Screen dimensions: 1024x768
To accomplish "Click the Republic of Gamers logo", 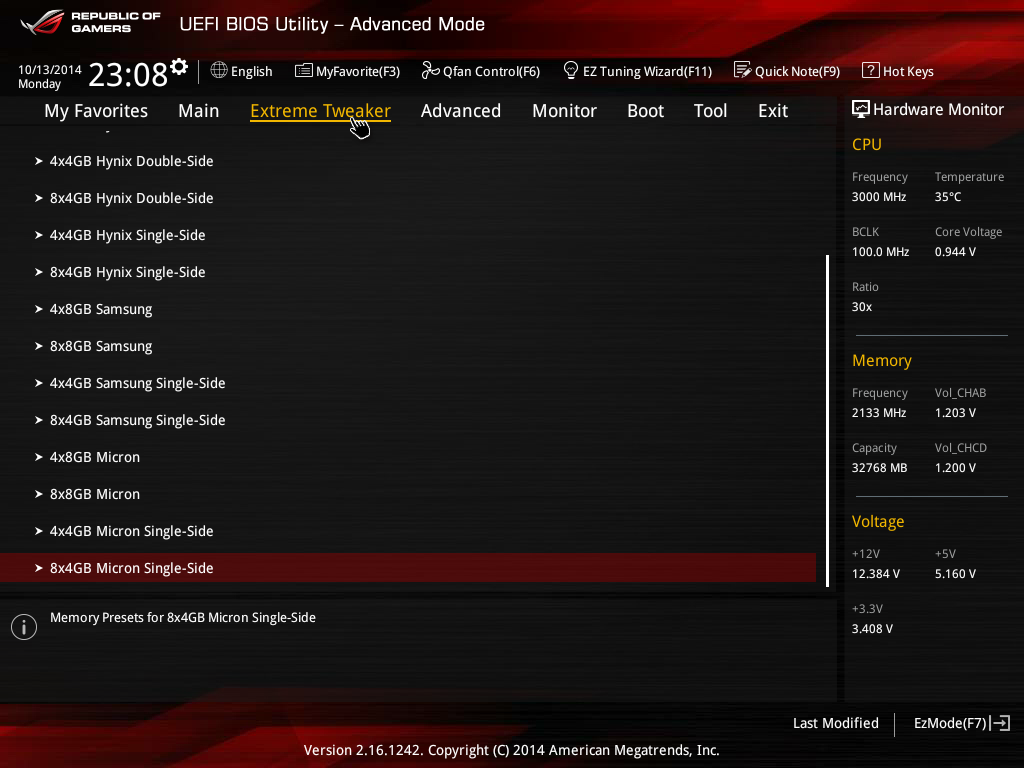I will (91, 22).
